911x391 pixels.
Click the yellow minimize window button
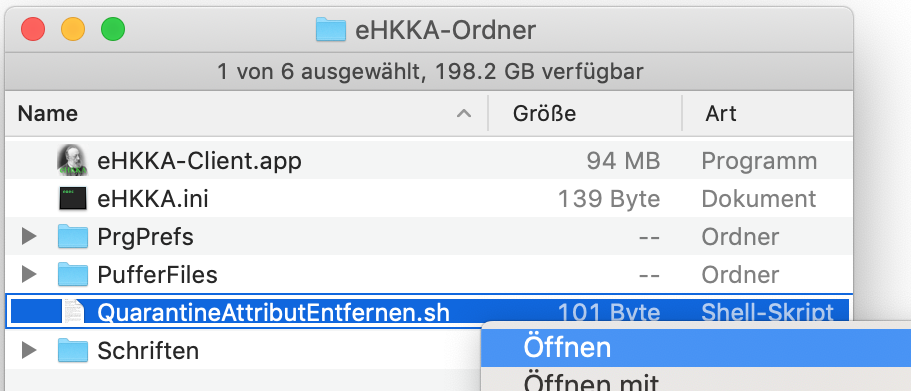point(73,30)
